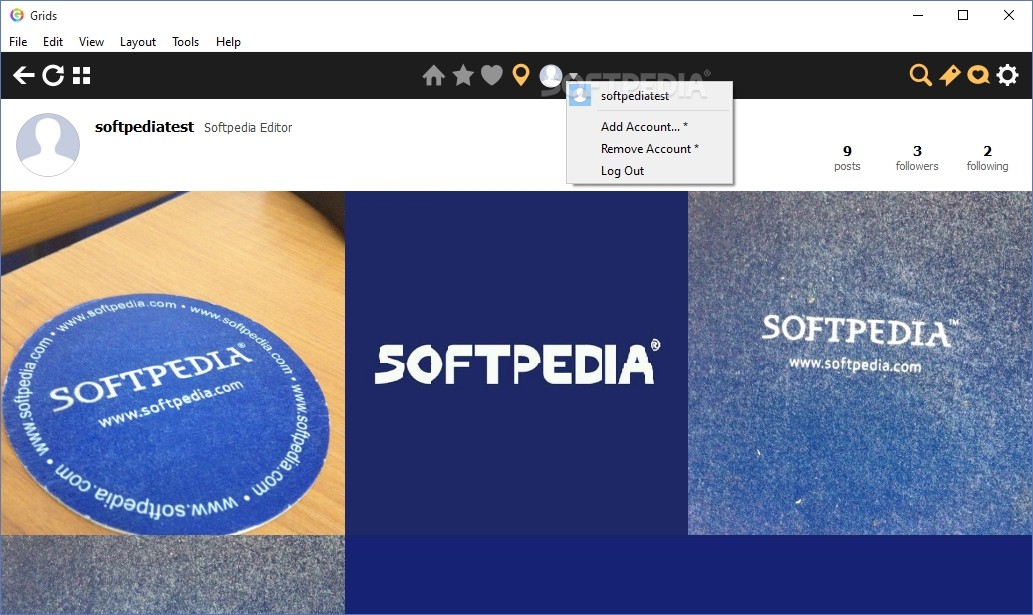Open the carpet texture Softpedia post
This screenshot has height=615, width=1033.
point(860,363)
